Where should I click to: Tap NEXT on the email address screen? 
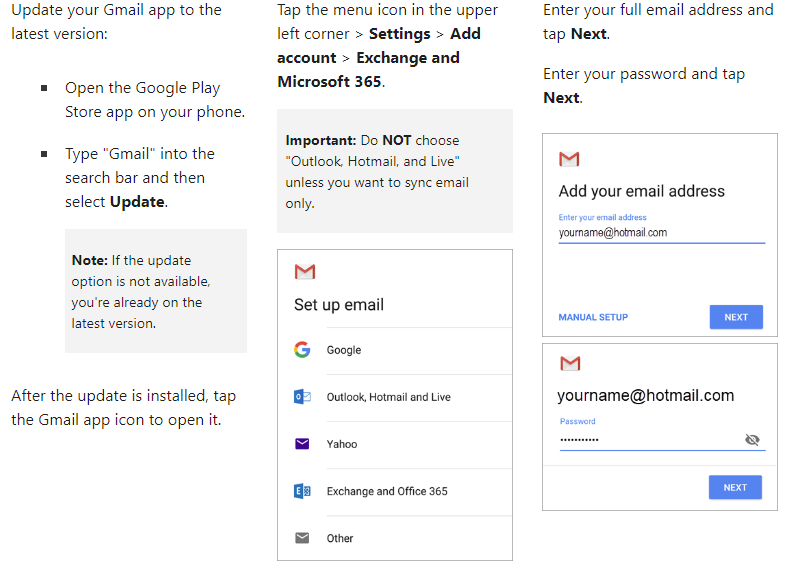[736, 317]
